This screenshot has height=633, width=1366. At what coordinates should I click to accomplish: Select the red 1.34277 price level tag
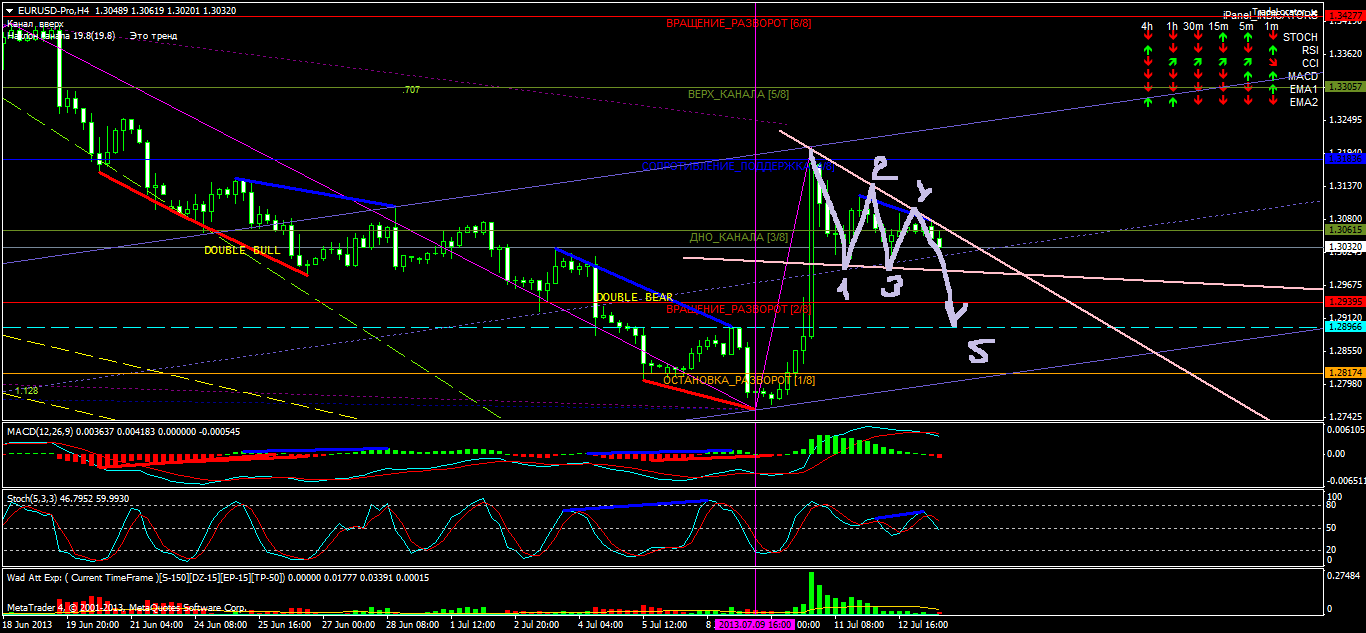1345,15
